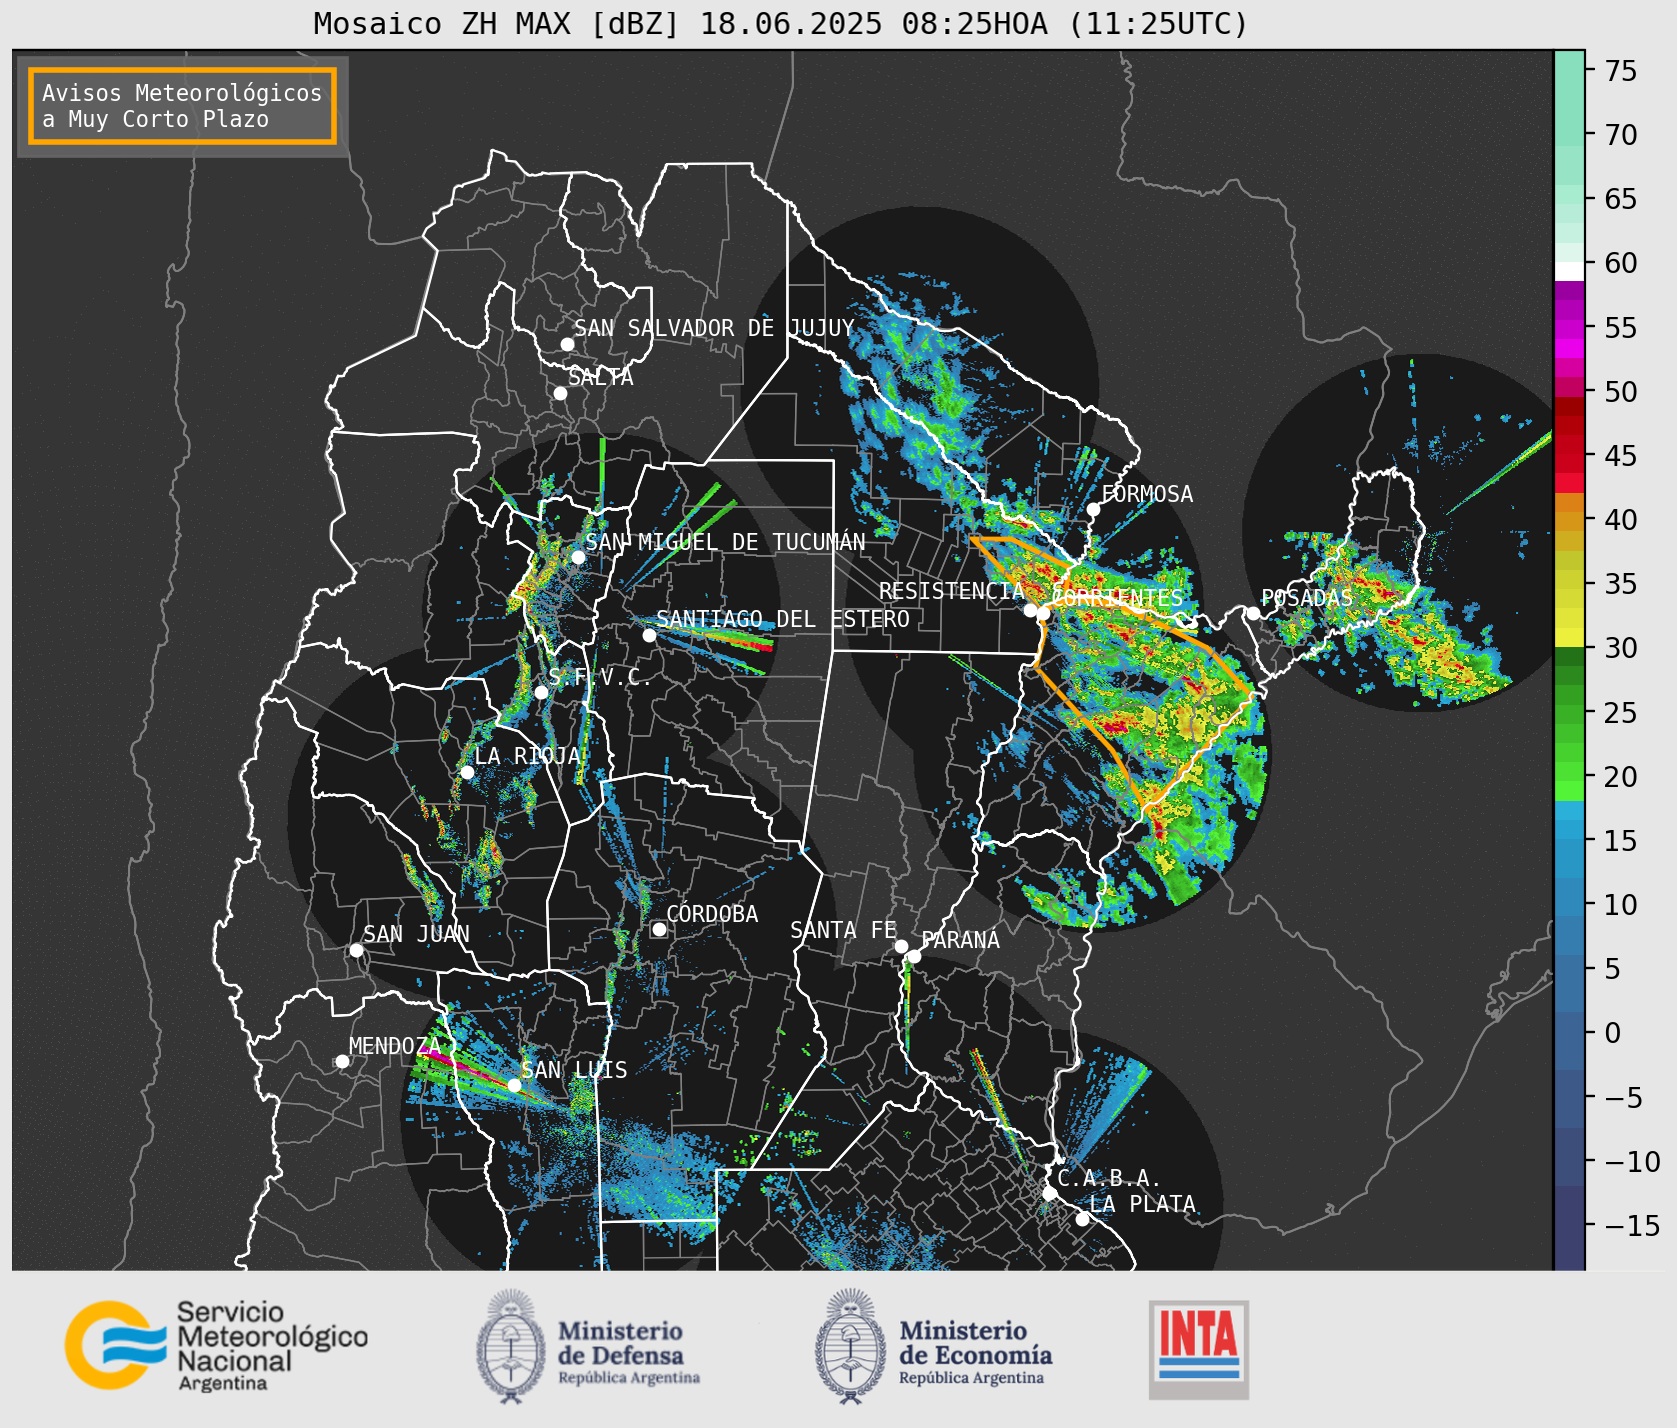Click the C.A.B.A. city marker
This screenshot has height=1428, width=1677.
(1049, 1193)
